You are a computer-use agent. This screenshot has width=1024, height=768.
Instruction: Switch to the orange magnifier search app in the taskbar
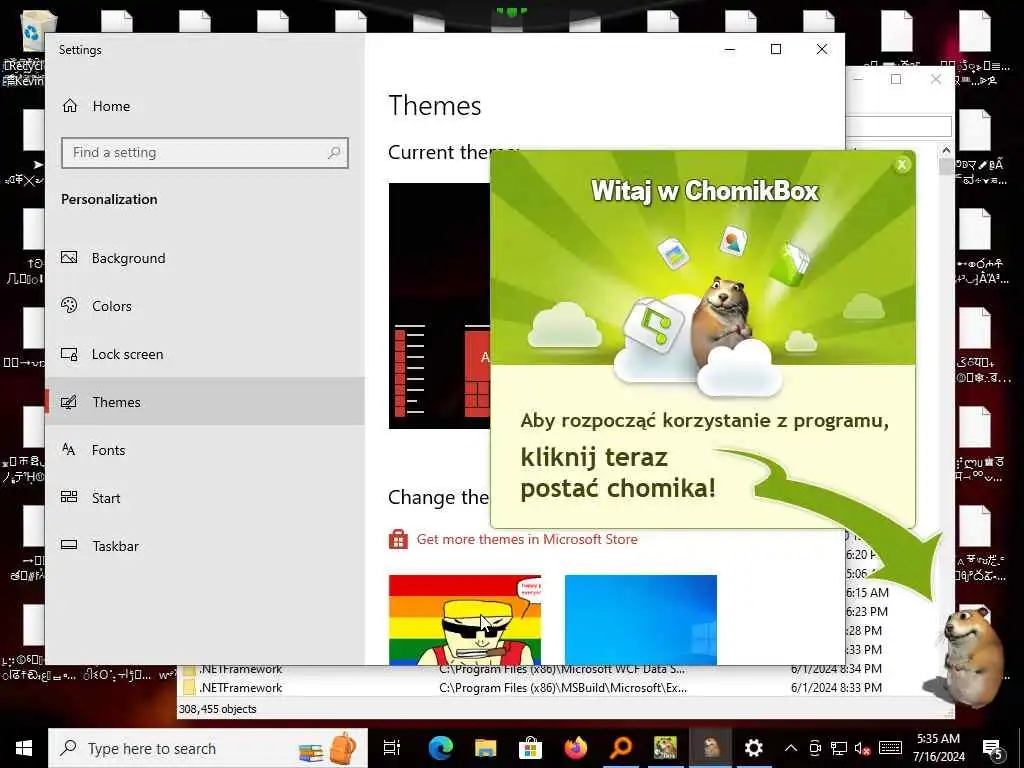pyautogui.click(x=620, y=748)
